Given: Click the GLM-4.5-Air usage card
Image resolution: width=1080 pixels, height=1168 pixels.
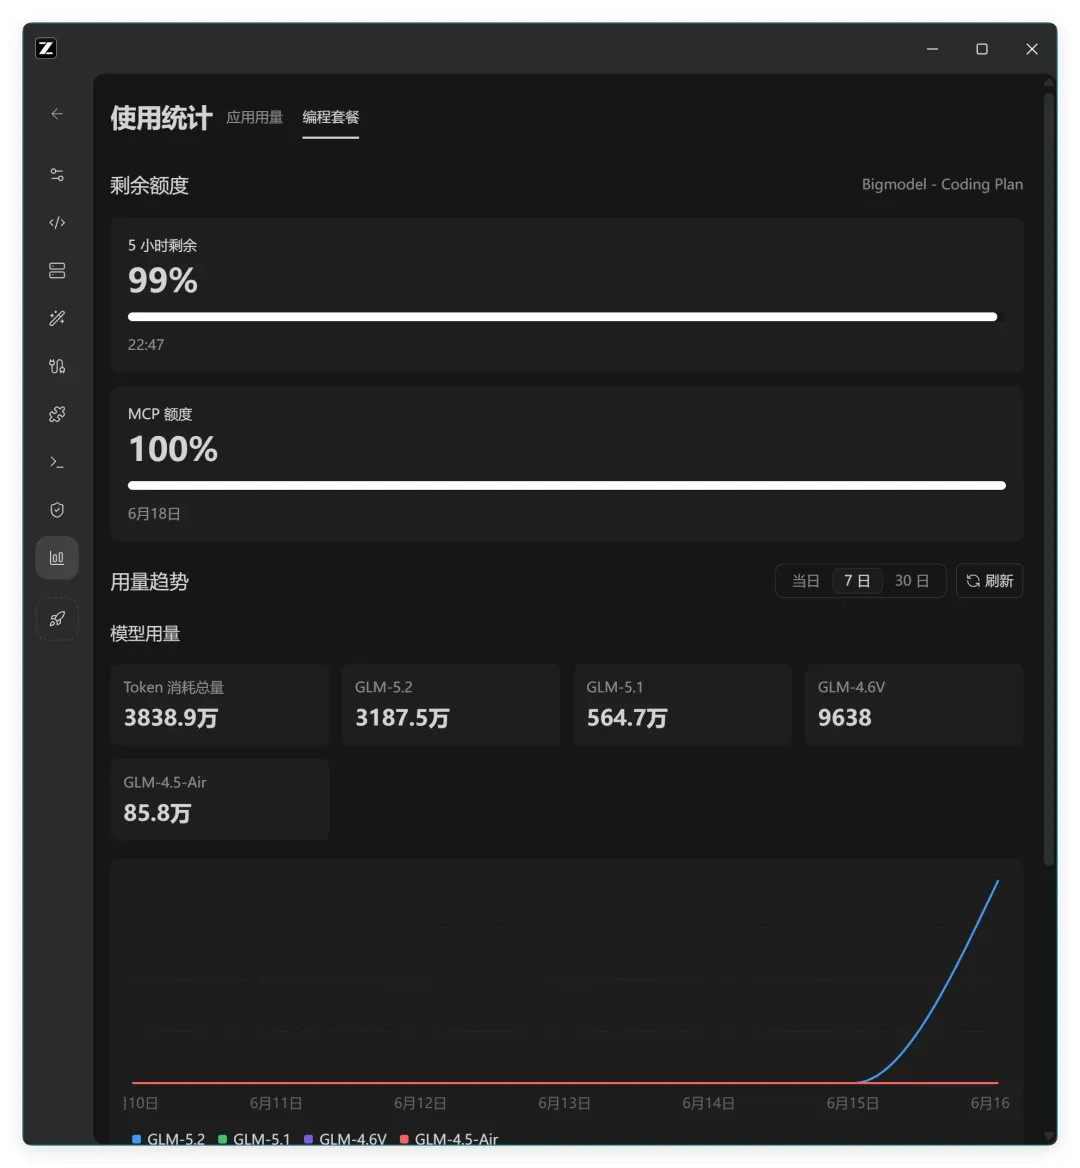Looking at the screenshot, I should tap(219, 799).
